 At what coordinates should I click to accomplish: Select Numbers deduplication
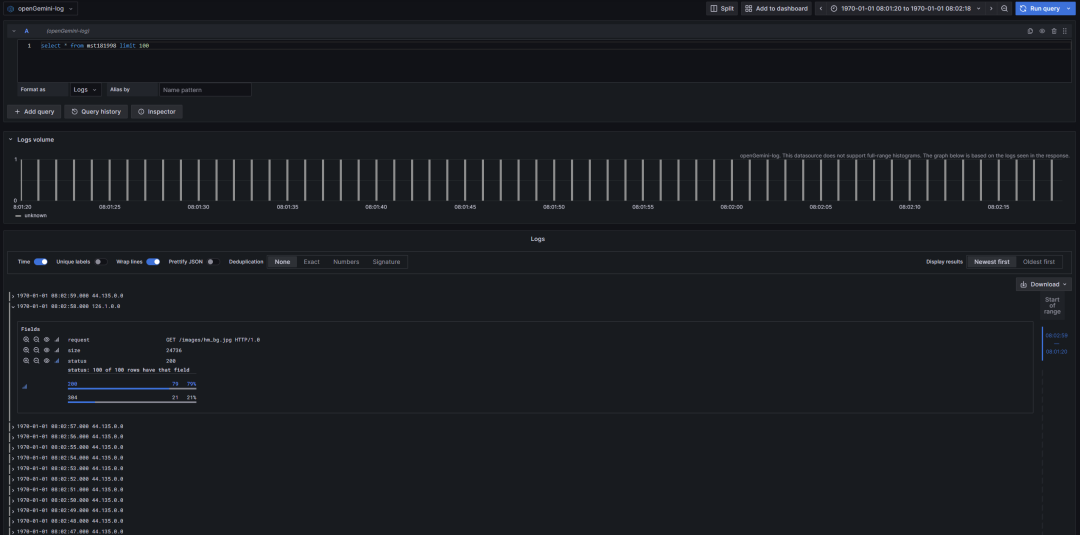pos(346,262)
